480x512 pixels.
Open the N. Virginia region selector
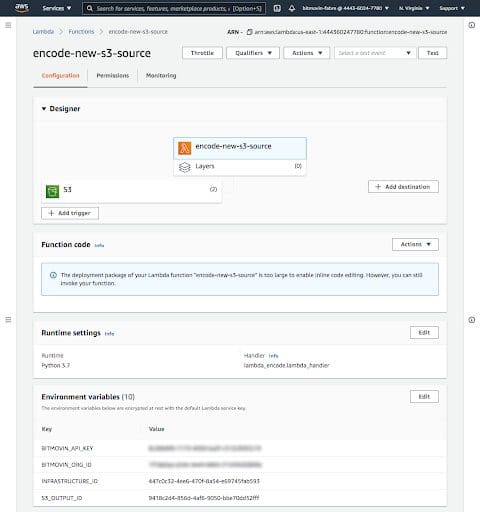pos(414,8)
